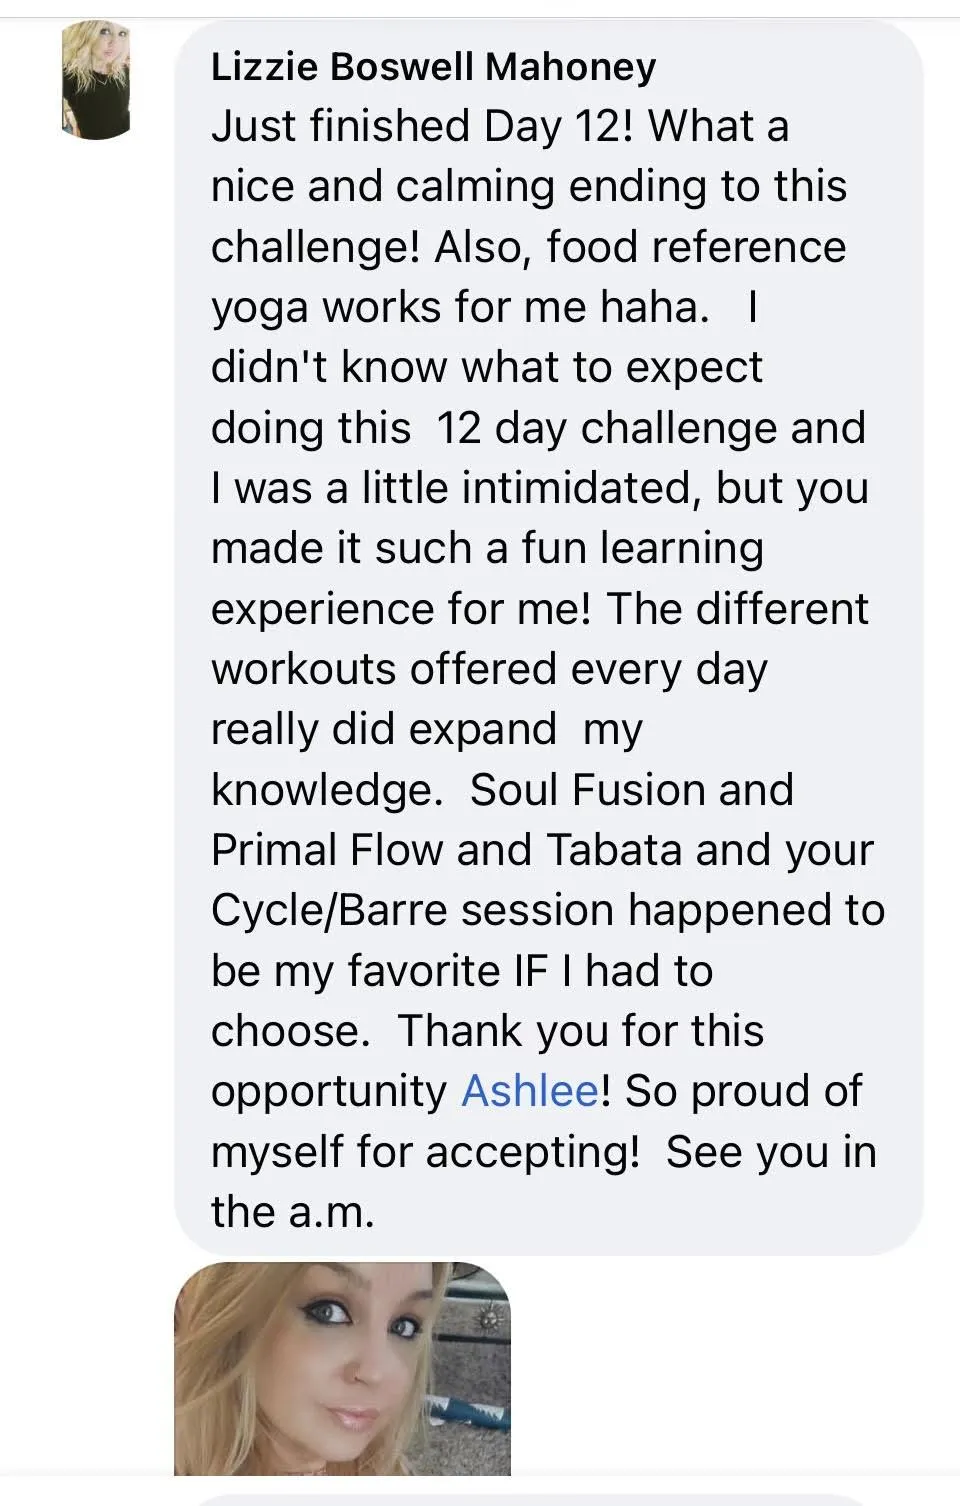Open the attached selfie photo below comment

pos(342,1368)
